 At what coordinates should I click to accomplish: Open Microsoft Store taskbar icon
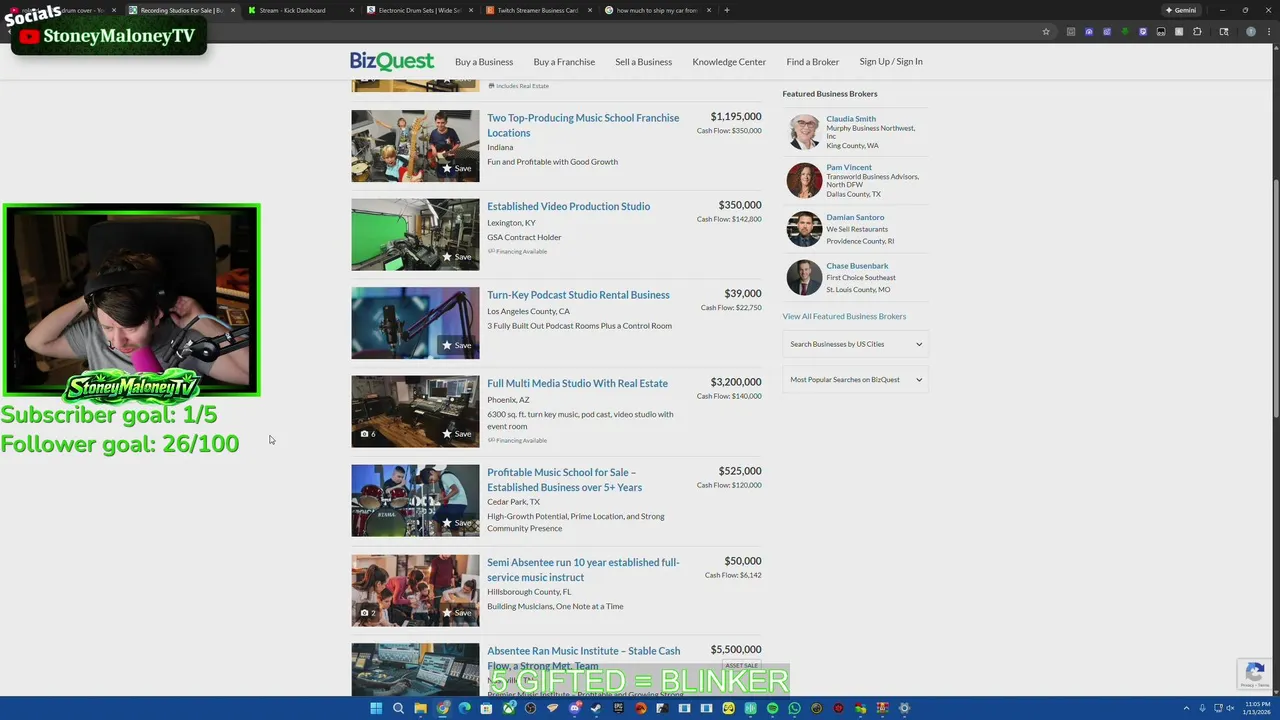[x=486, y=708]
